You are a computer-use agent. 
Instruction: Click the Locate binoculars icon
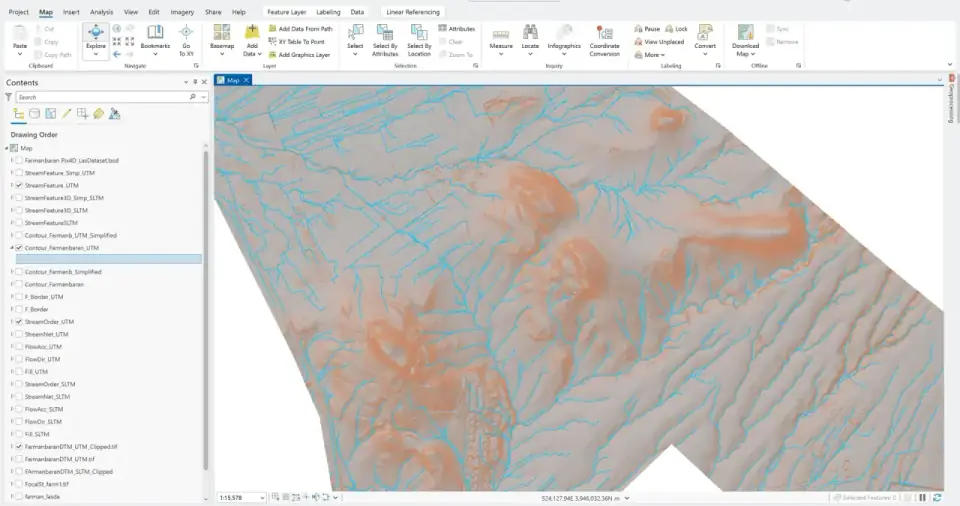tap(530, 32)
